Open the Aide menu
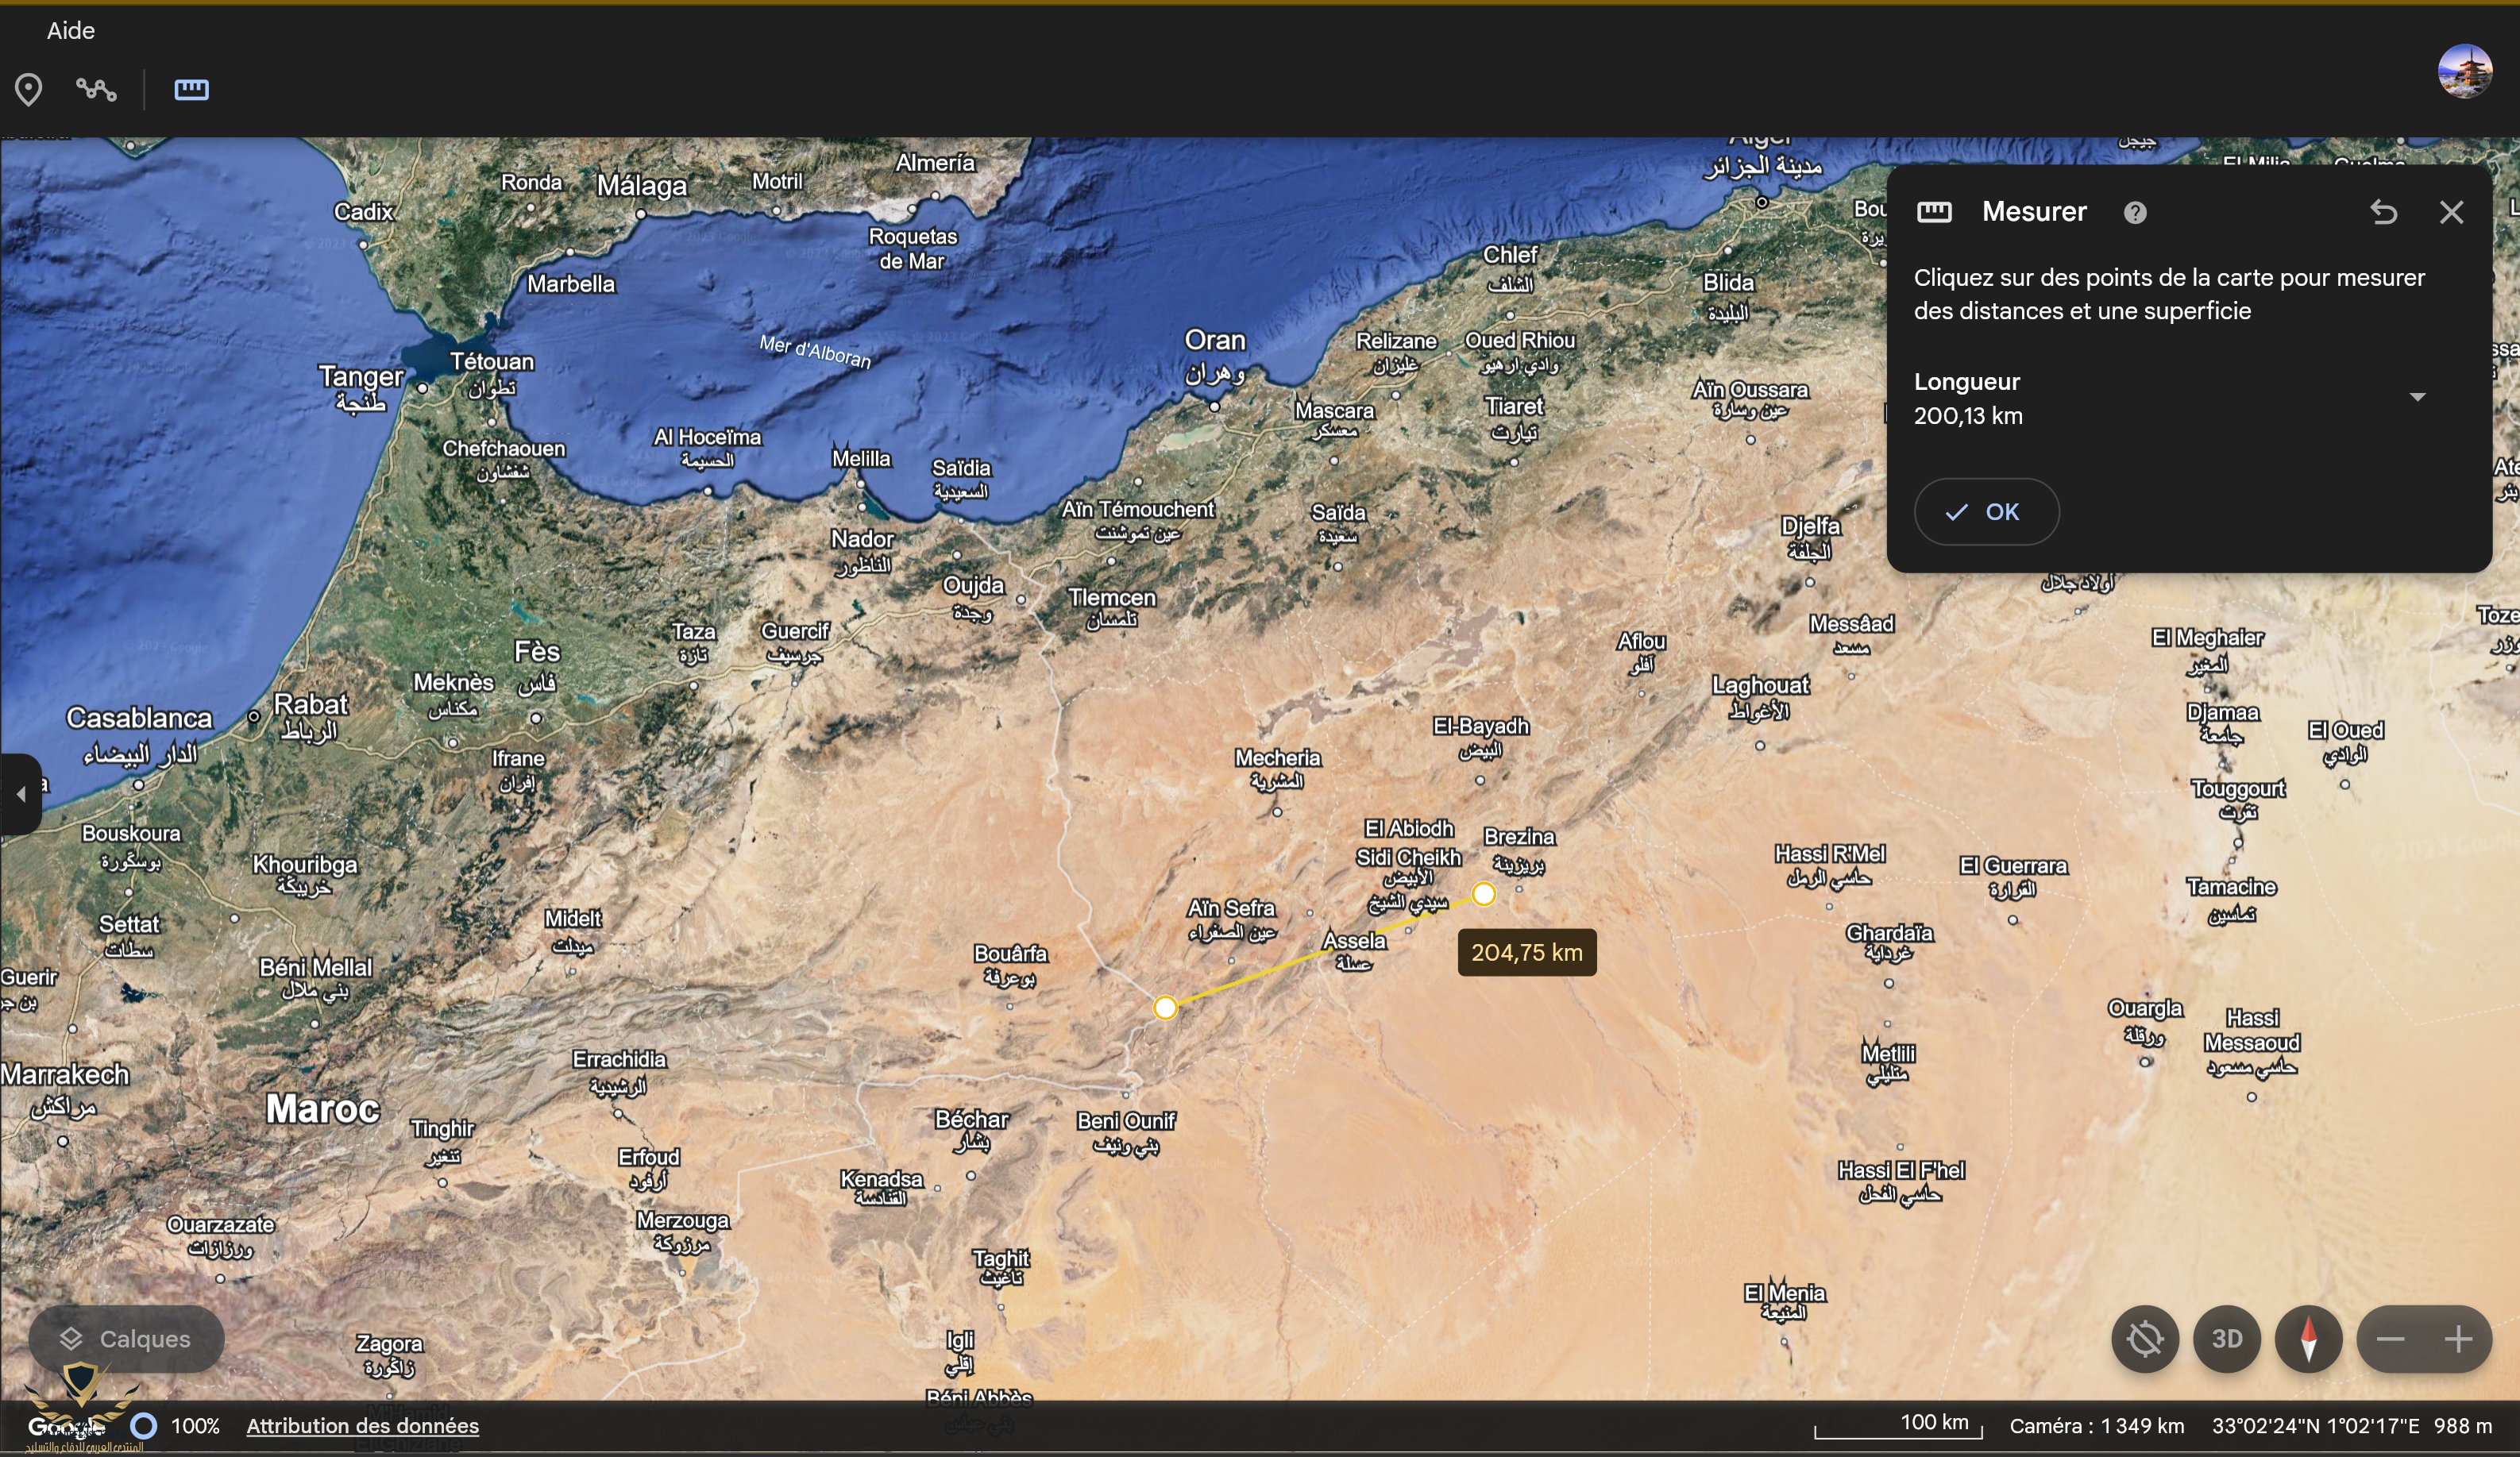Screen dimensions: 2520x1457 point(70,31)
